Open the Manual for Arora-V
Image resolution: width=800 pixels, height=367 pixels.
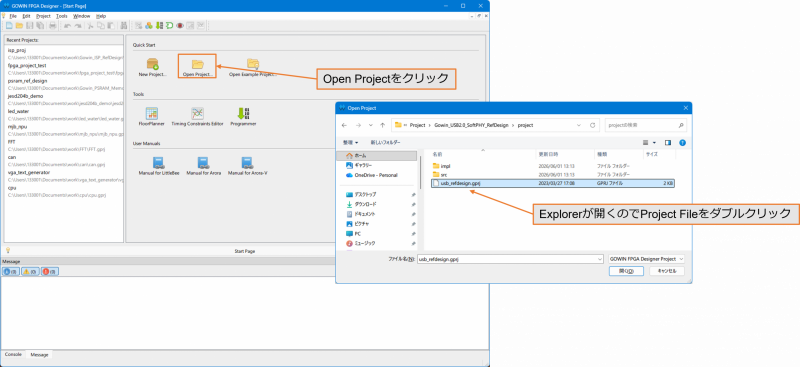tap(247, 166)
